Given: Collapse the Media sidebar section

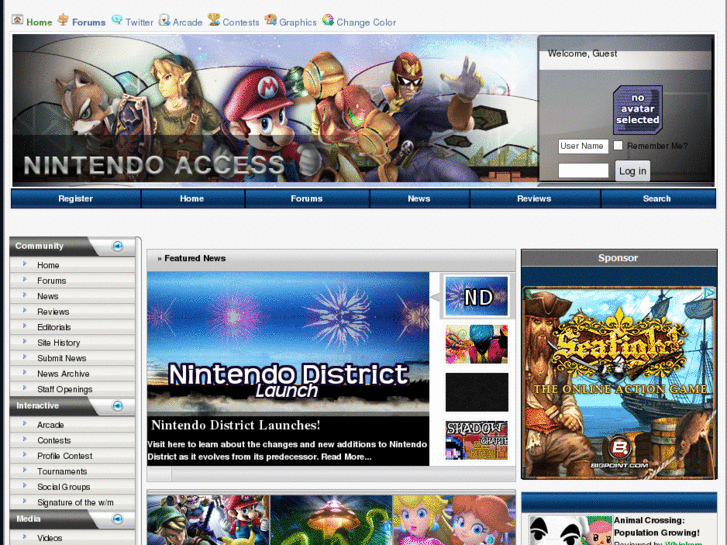Looking at the screenshot, I should coord(118,519).
